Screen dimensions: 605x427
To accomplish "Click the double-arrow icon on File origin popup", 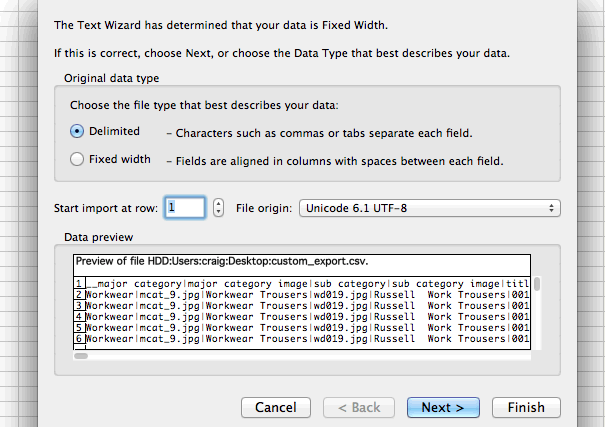I will 551,208.
